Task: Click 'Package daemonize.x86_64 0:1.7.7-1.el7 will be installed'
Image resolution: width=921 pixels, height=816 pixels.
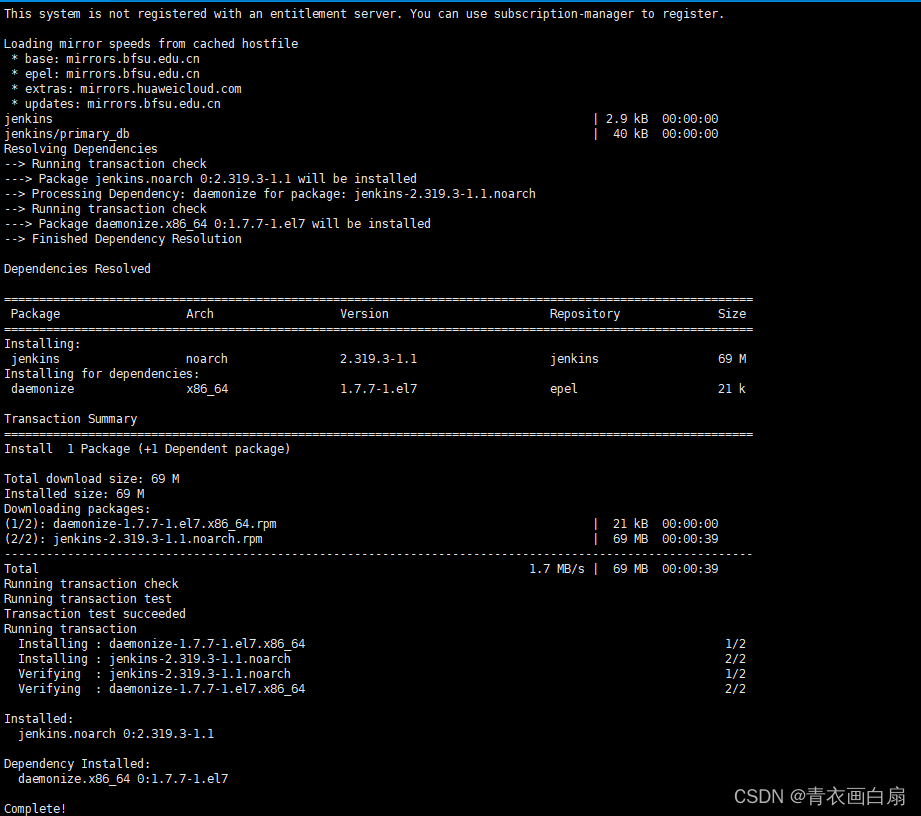Action: [234, 224]
